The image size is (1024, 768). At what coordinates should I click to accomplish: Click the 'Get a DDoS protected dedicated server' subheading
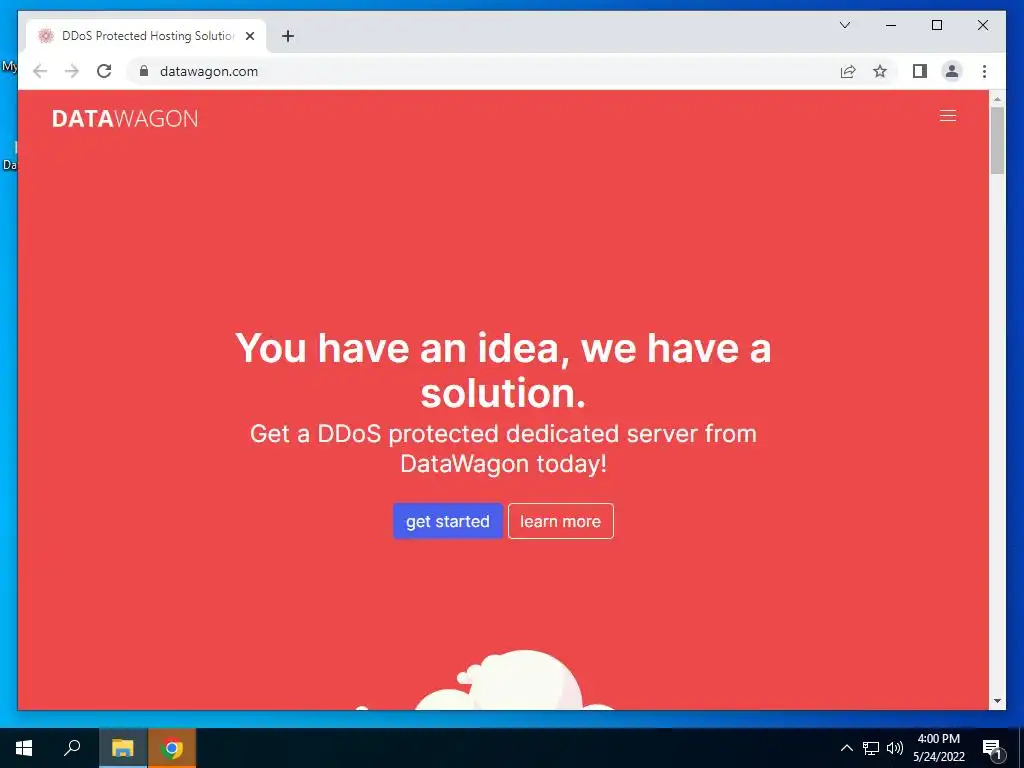[x=503, y=449]
